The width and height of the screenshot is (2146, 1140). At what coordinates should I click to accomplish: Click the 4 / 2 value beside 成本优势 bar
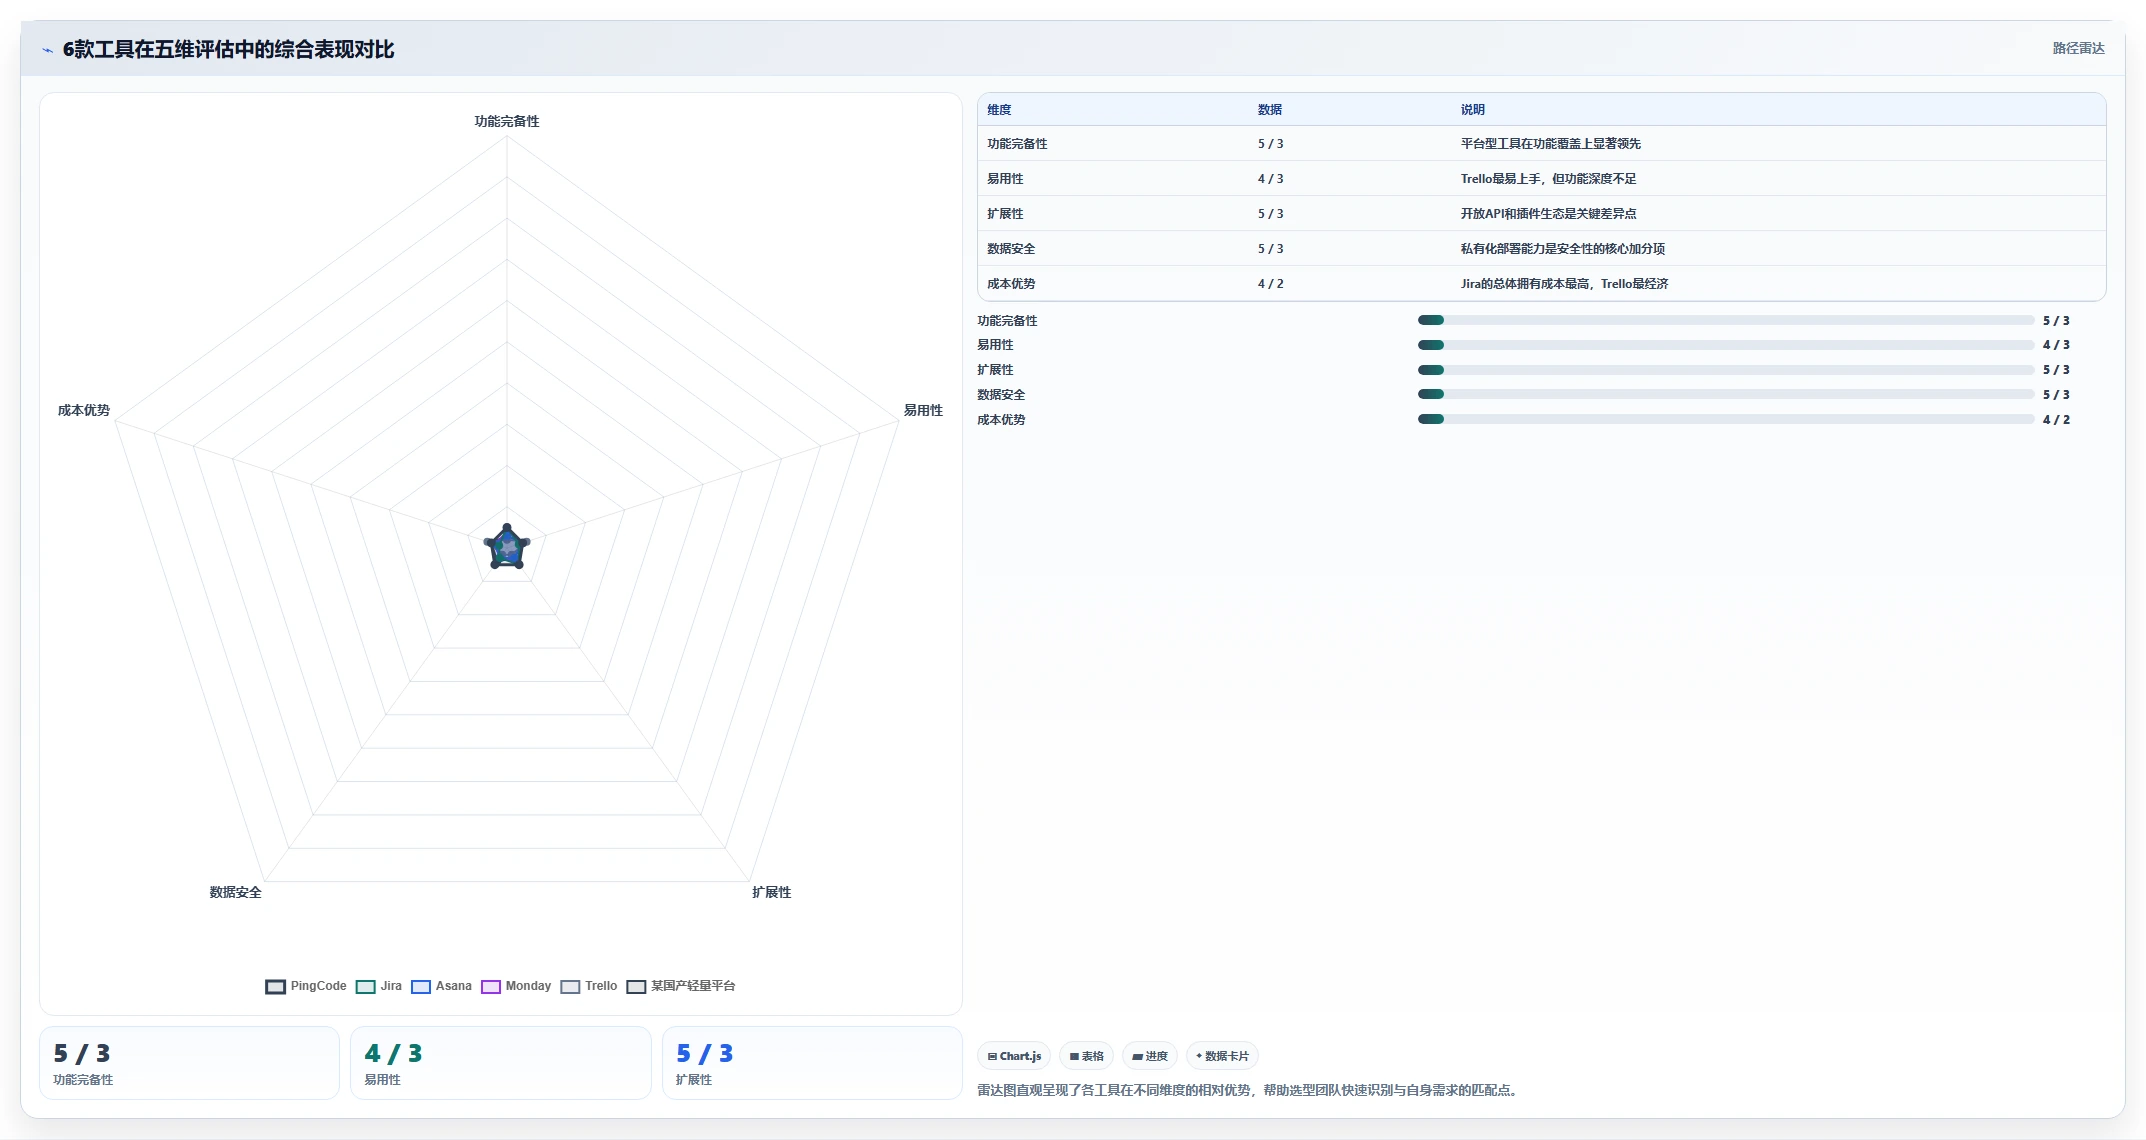[2056, 420]
